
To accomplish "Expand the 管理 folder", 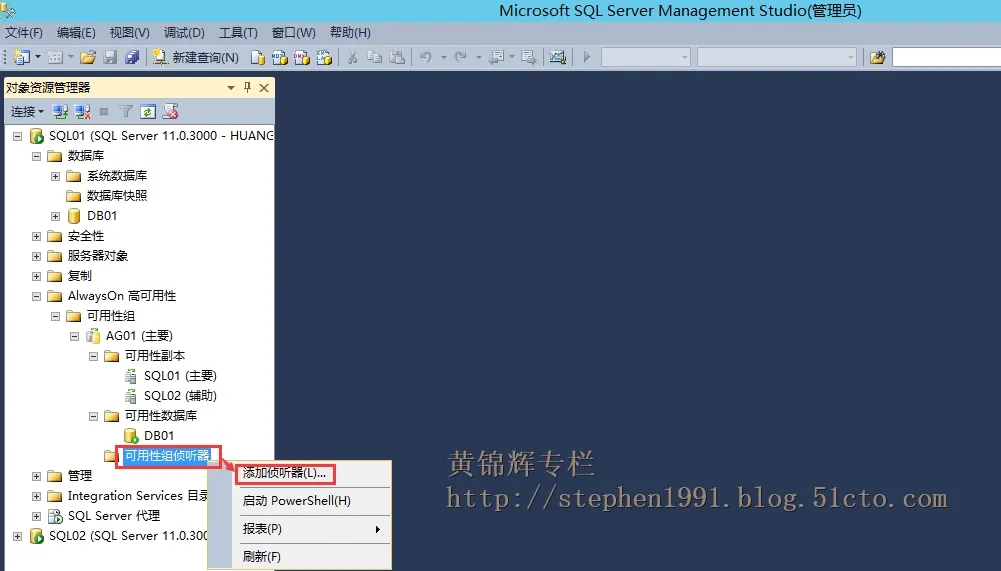I will click(x=36, y=476).
